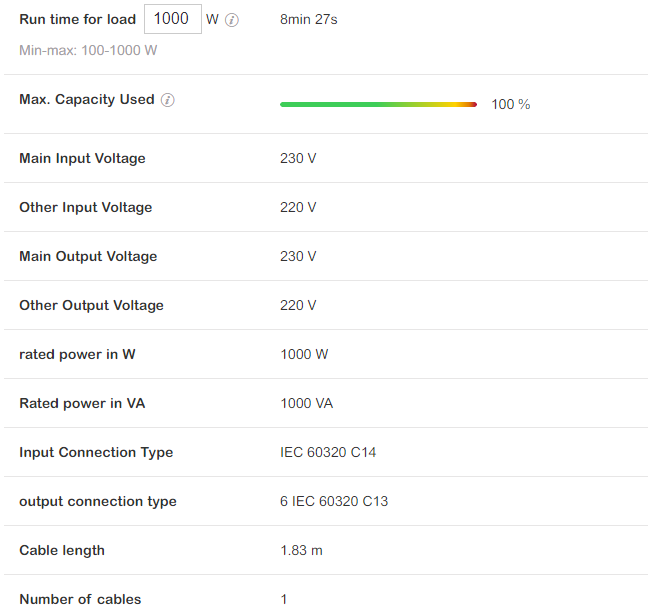Click the 'output connection type' label
Screen dimensions: 648x610
coord(98,501)
